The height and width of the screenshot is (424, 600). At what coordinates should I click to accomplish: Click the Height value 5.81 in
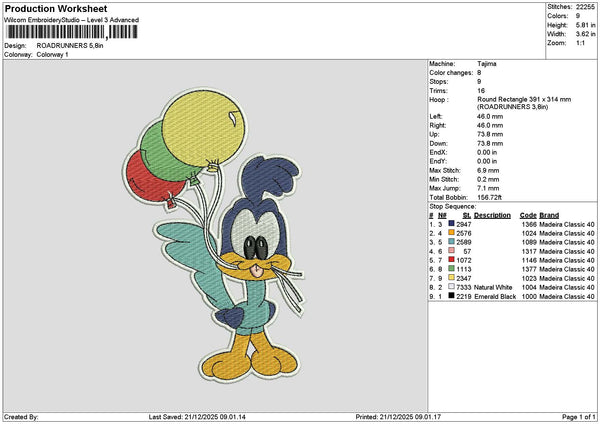pyautogui.click(x=585, y=25)
